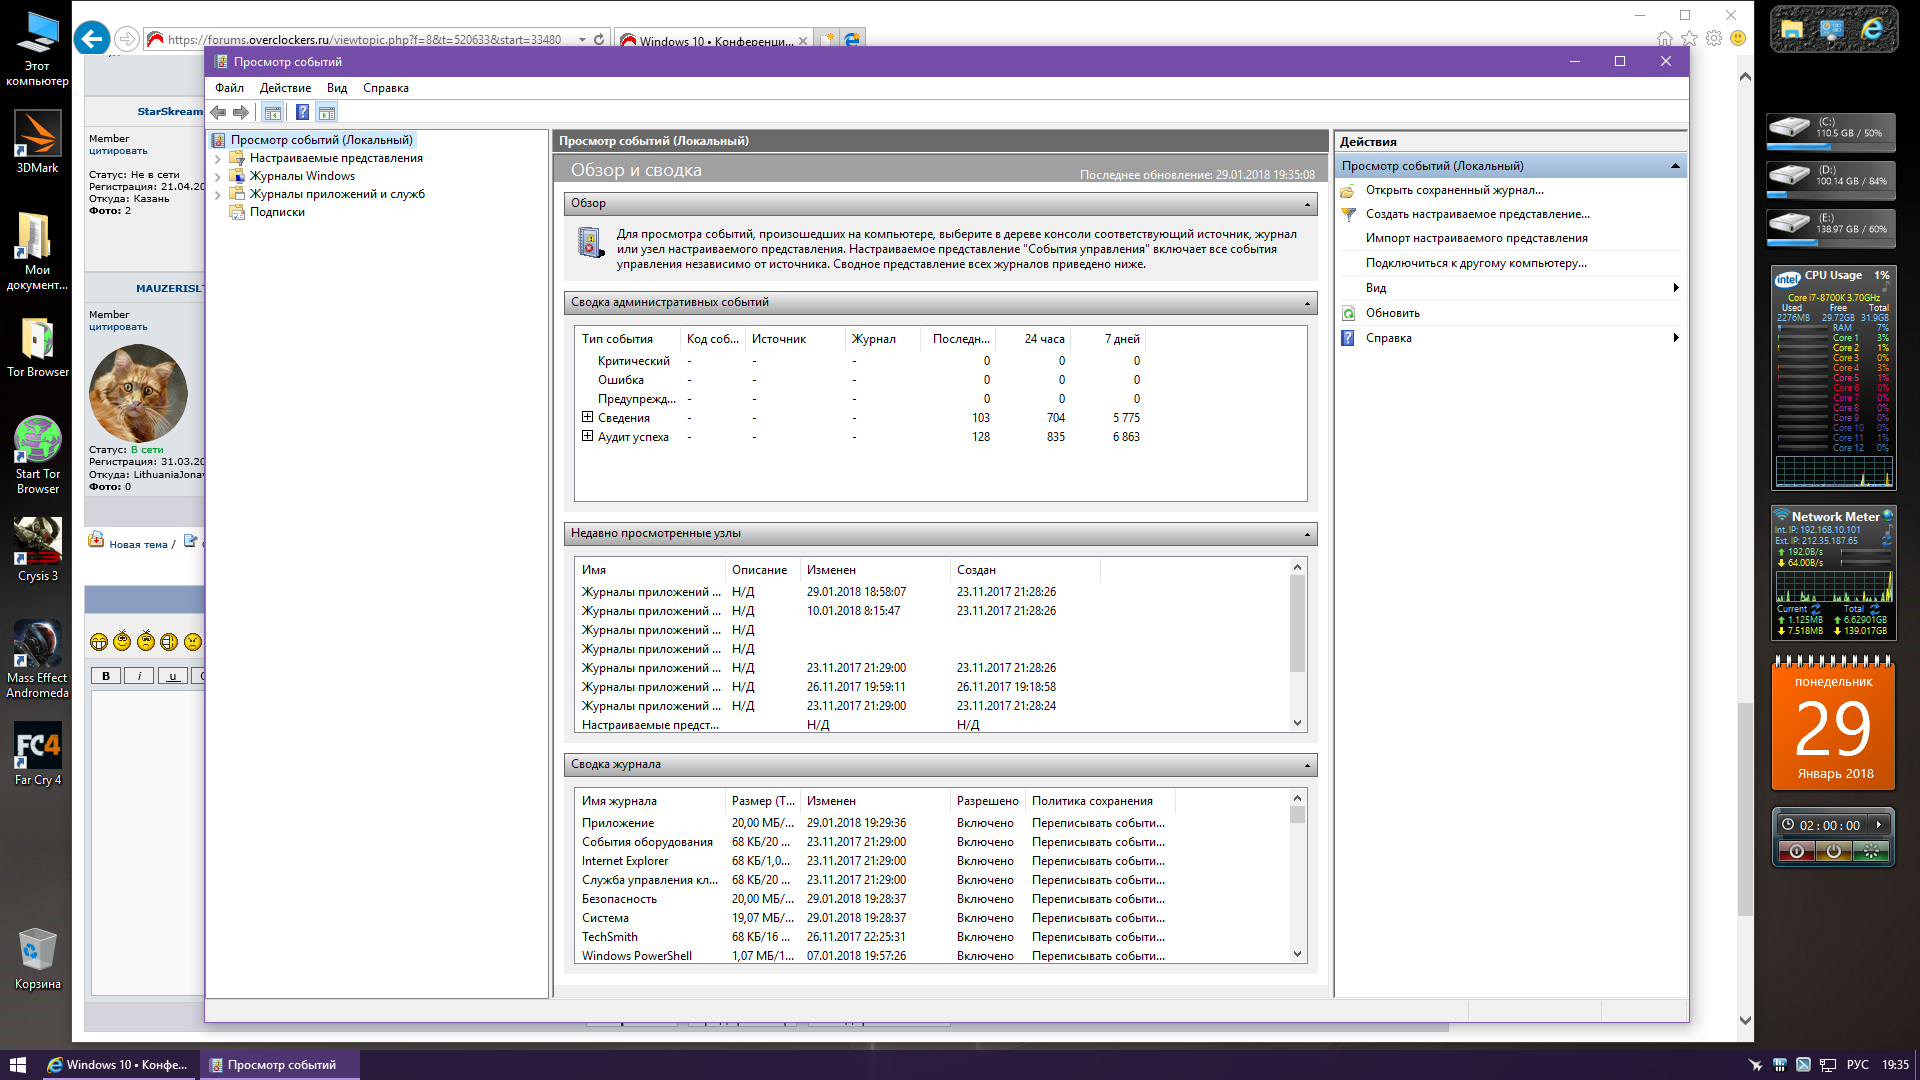Expand the Журналы приложений и служб node
This screenshot has width=1920, height=1080.
pyautogui.click(x=218, y=194)
